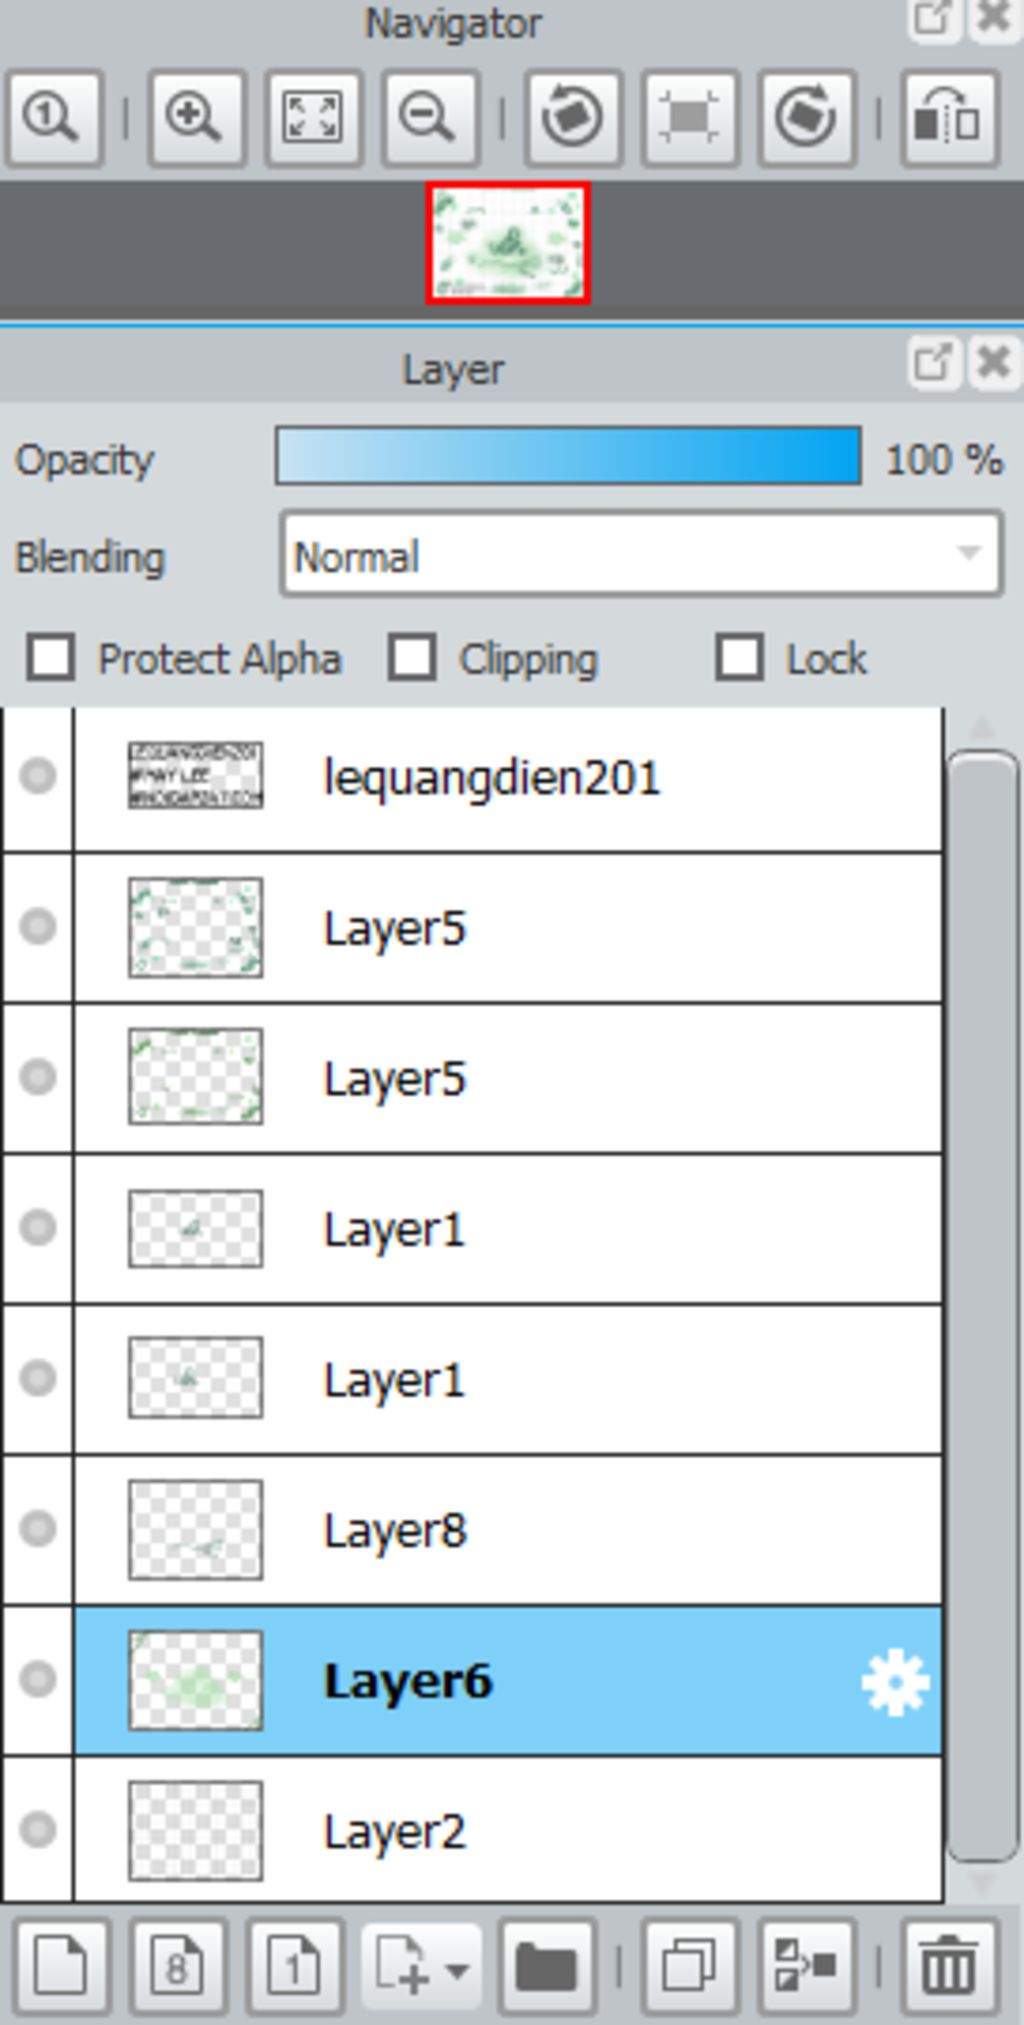1024x2025 pixels.
Task: Rotate the canvas view right
Action: [x=808, y=118]
